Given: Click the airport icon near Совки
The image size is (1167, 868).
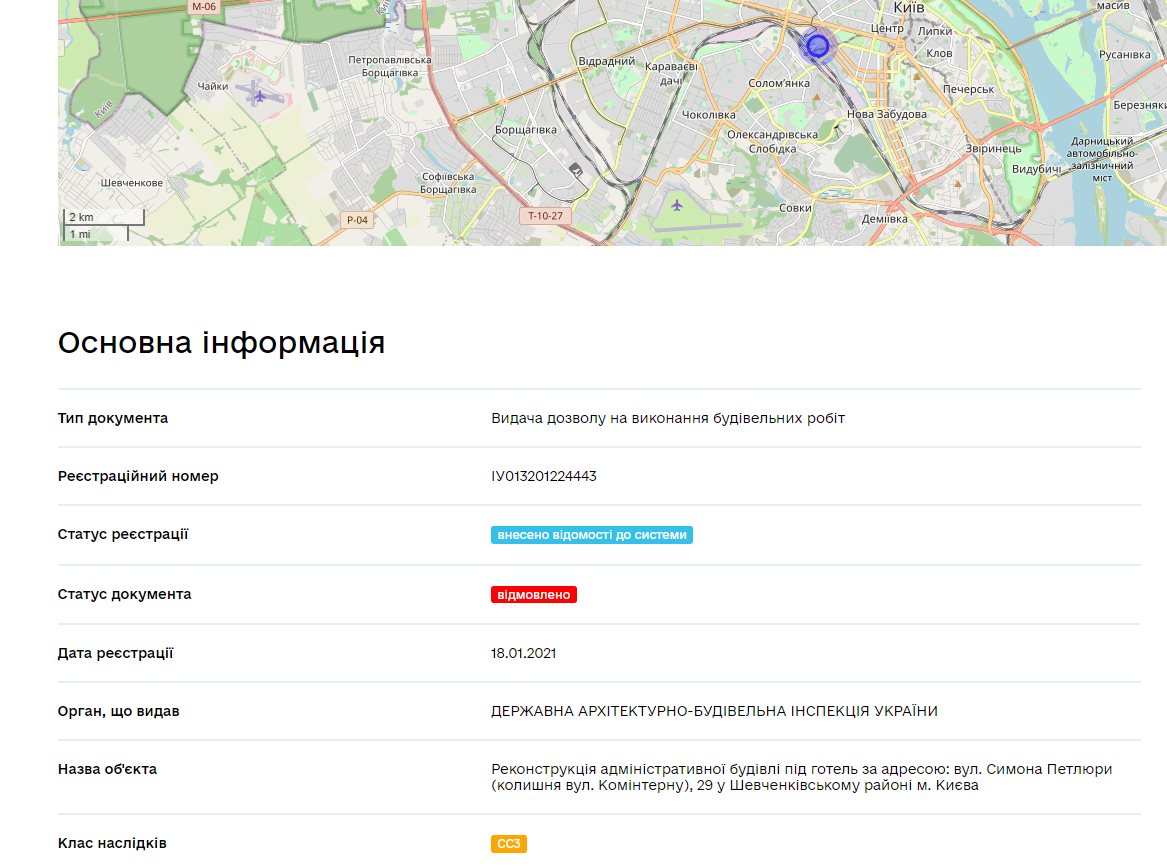Looking at the screenshot, I should click(677, 205).
